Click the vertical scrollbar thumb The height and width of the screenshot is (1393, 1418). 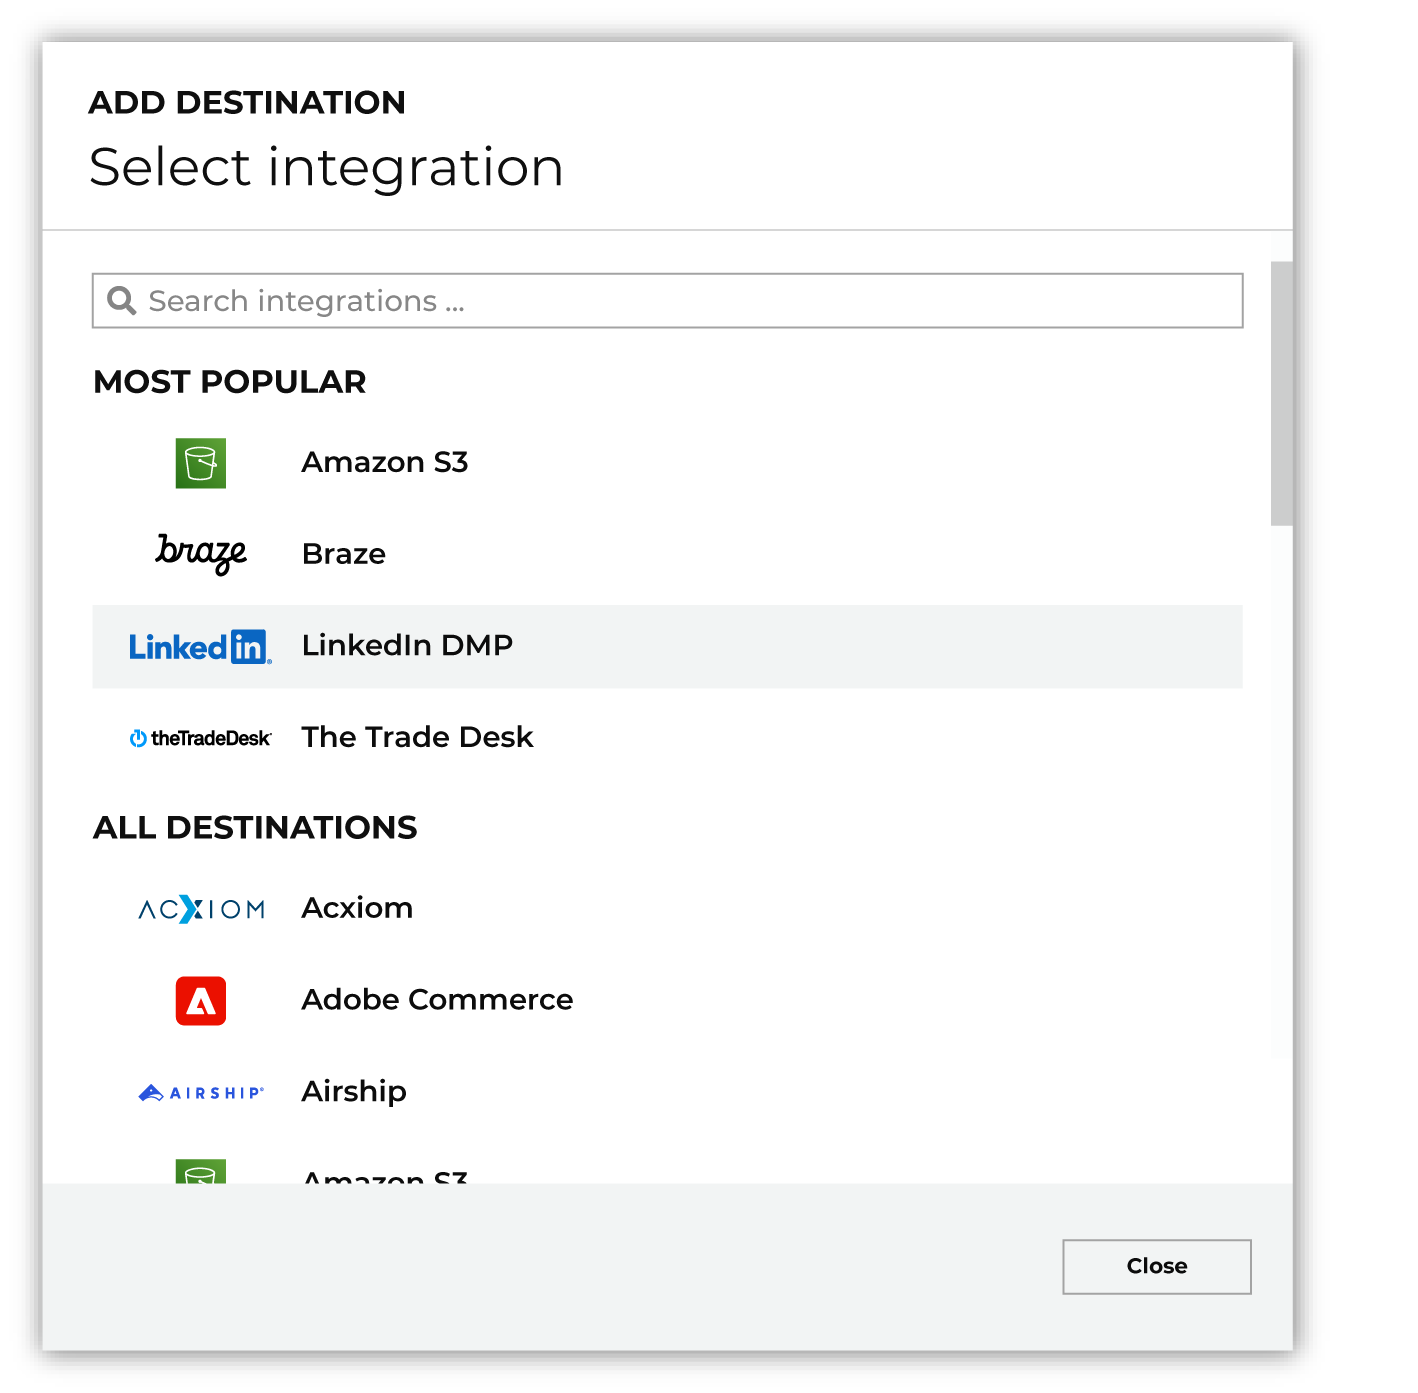1281,393
